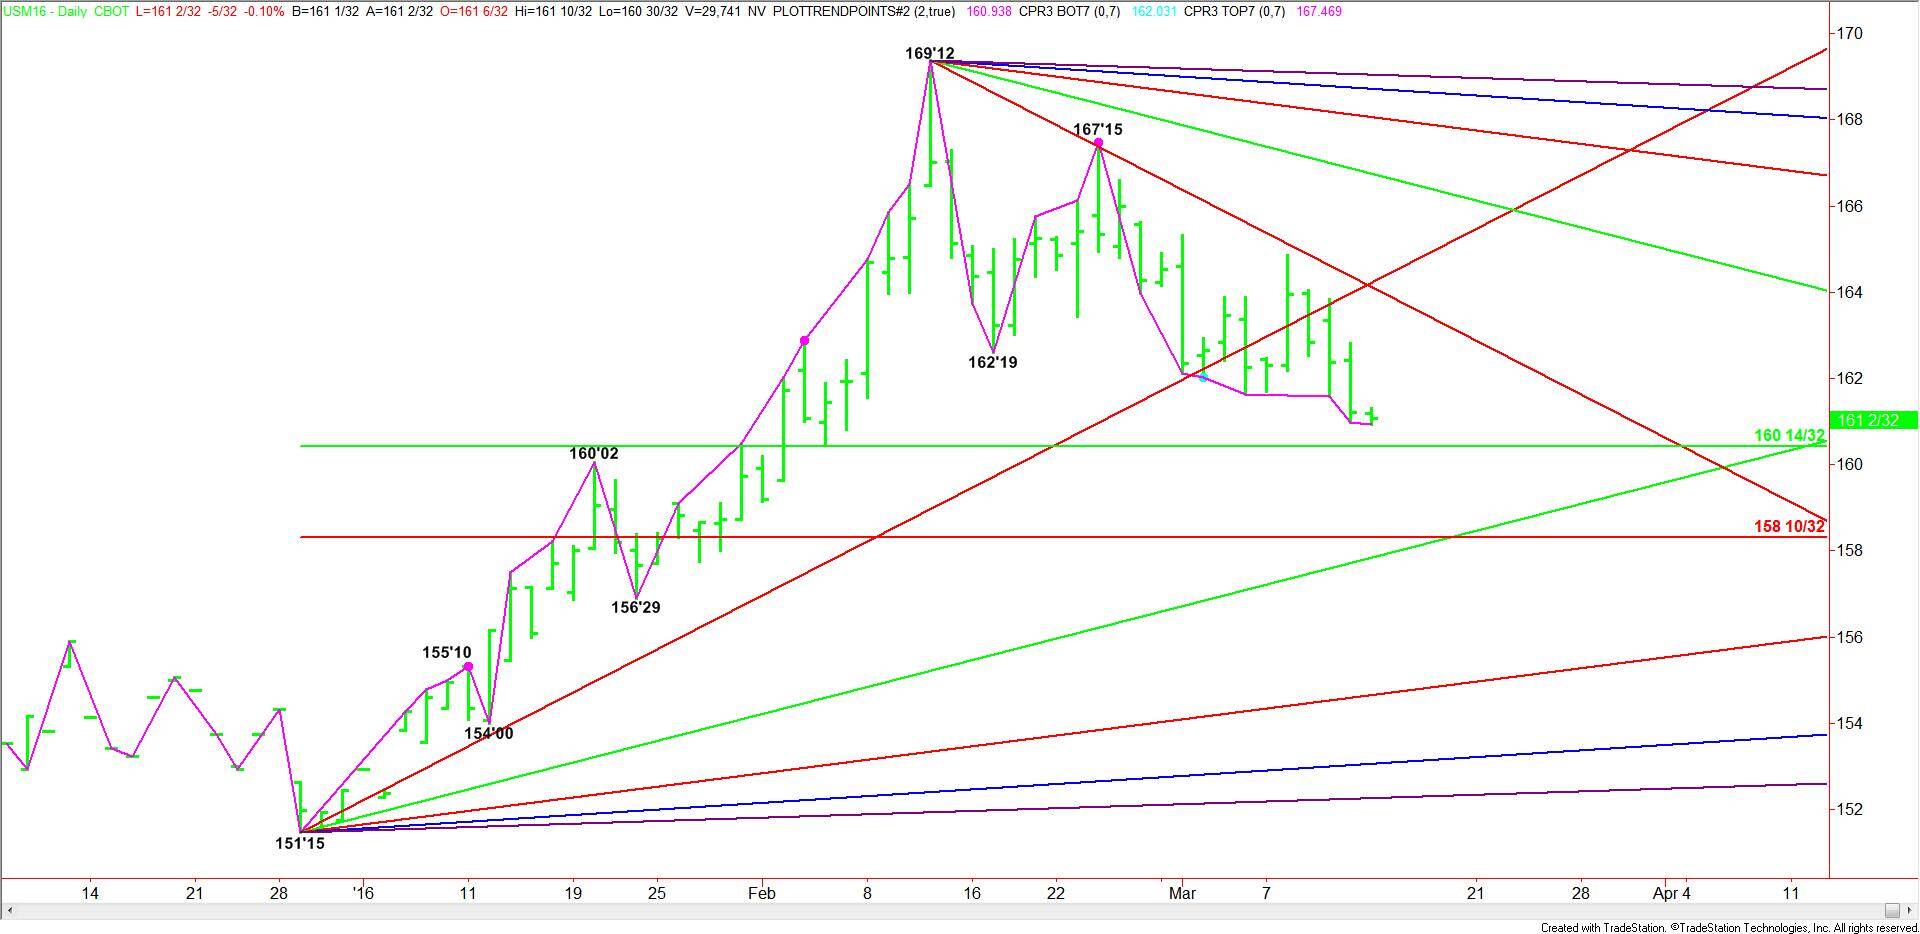This screenshot has width=1920, height=934.
Task: Click the green 161 2/32 price tag
Action: 1872,421
